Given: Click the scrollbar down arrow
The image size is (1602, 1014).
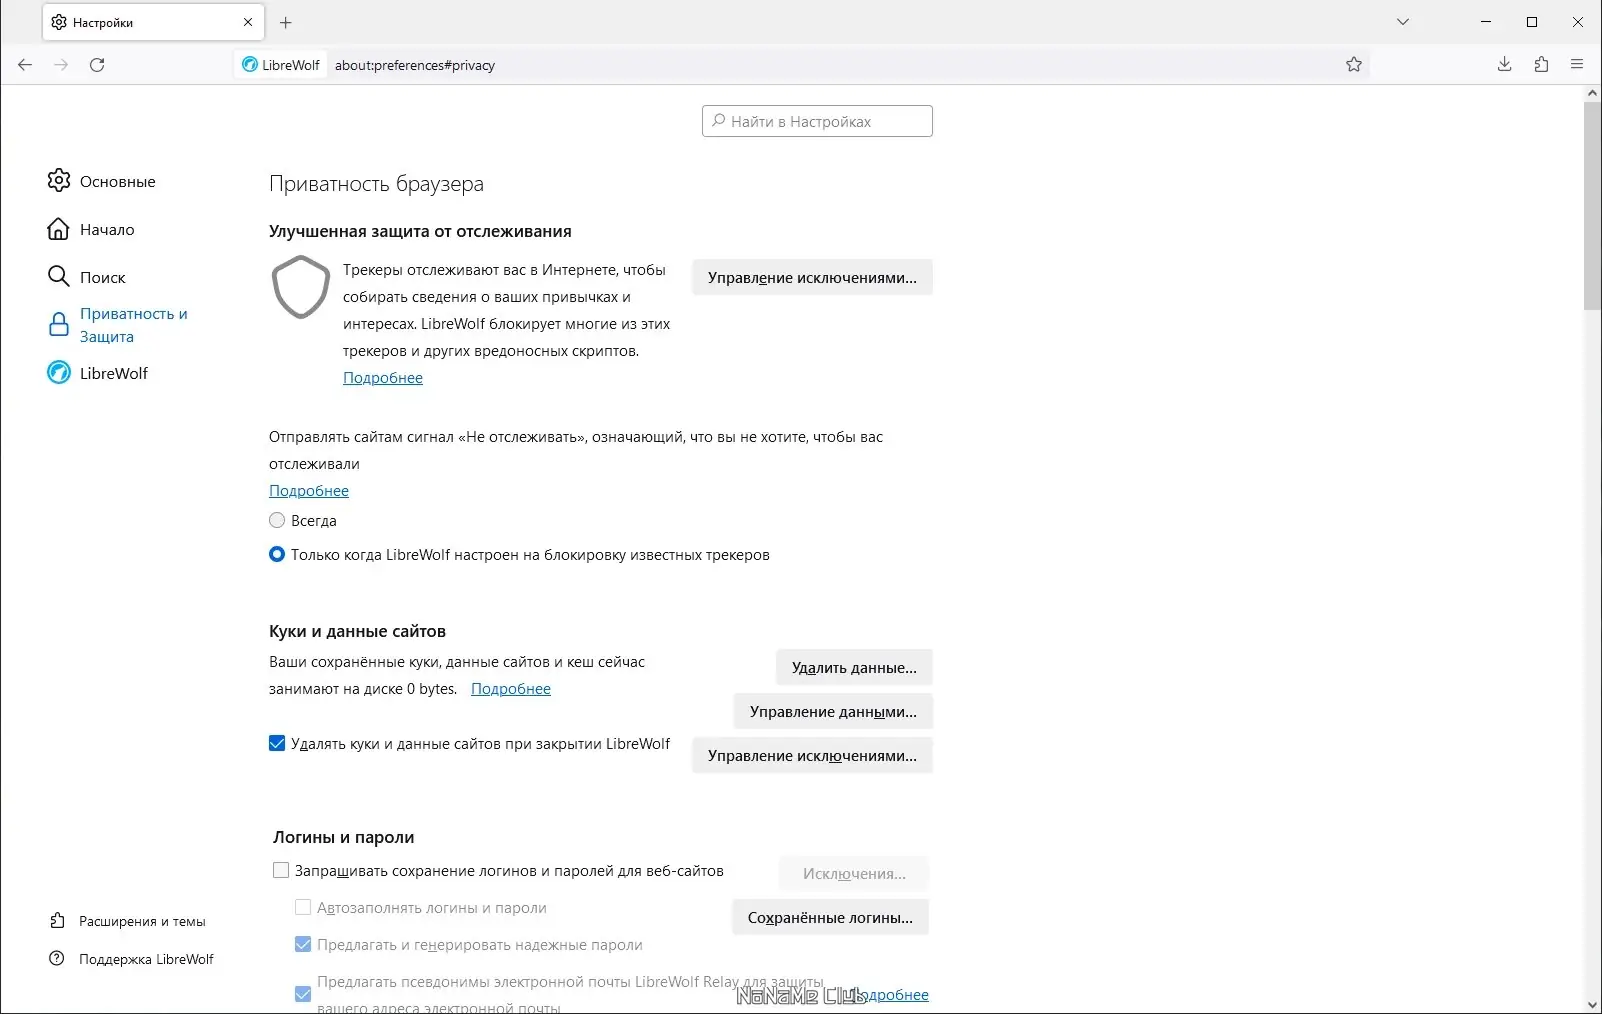Looking at the screenshot, I should tap(1593, 1005).
